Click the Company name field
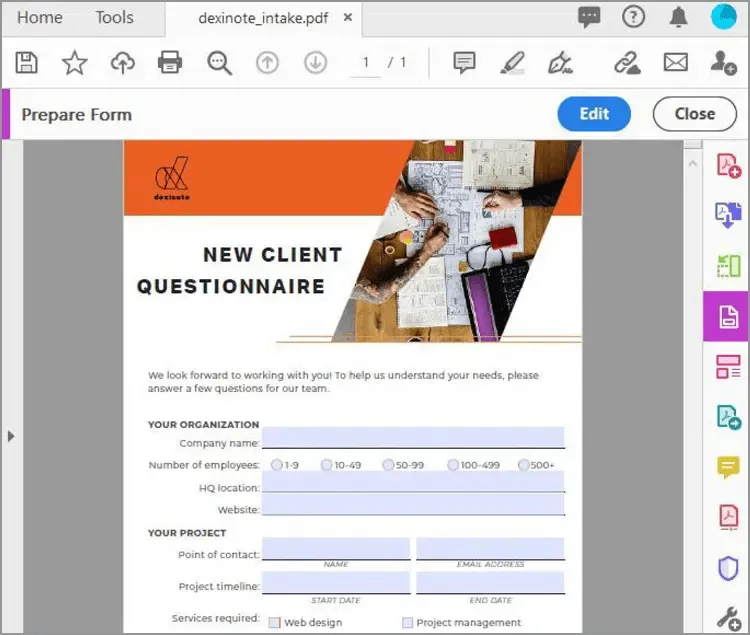 click(x=413, y=438)
